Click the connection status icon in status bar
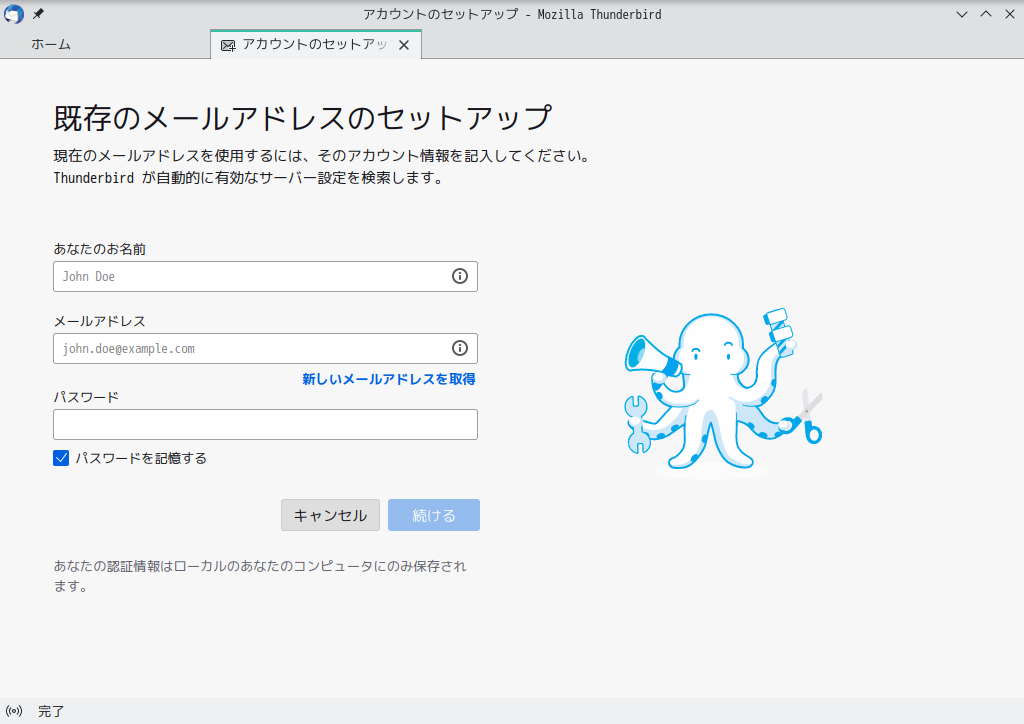The height and width of the screenshot is (724, 1024). [14, 711]
